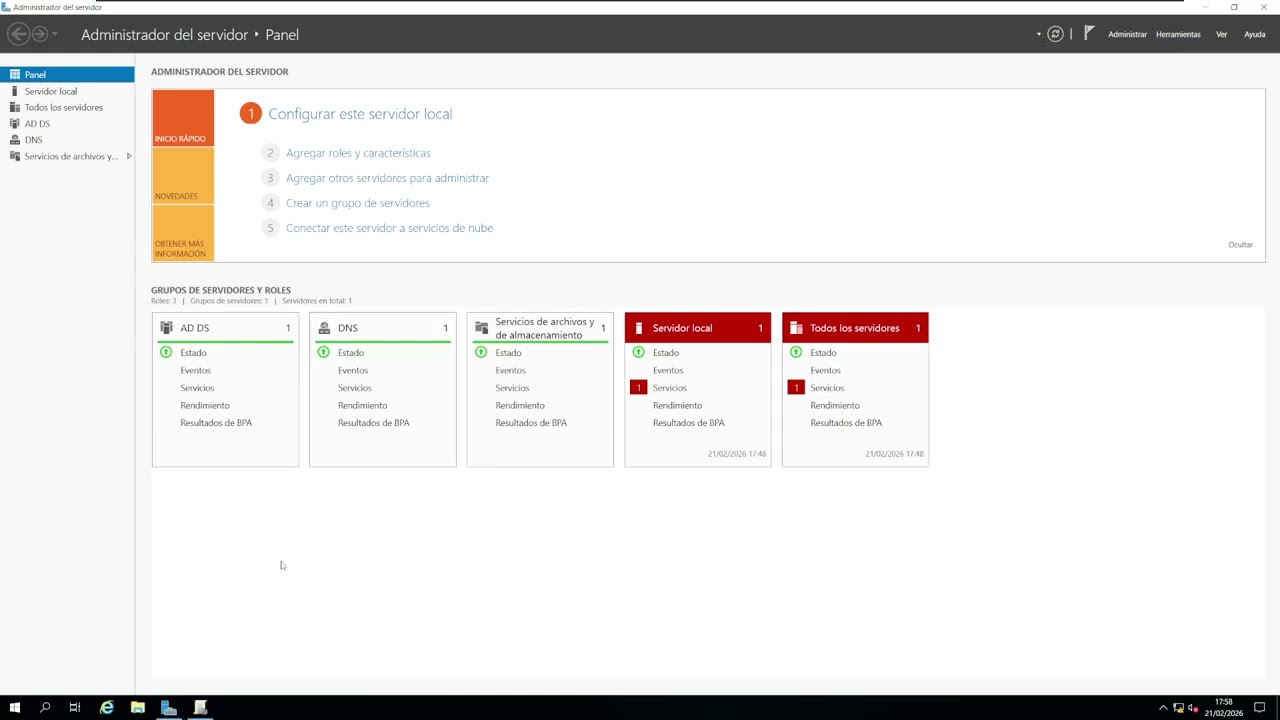Open Eventos in the AD DS tile
The image size is (1280, 720).
[195, 371]
